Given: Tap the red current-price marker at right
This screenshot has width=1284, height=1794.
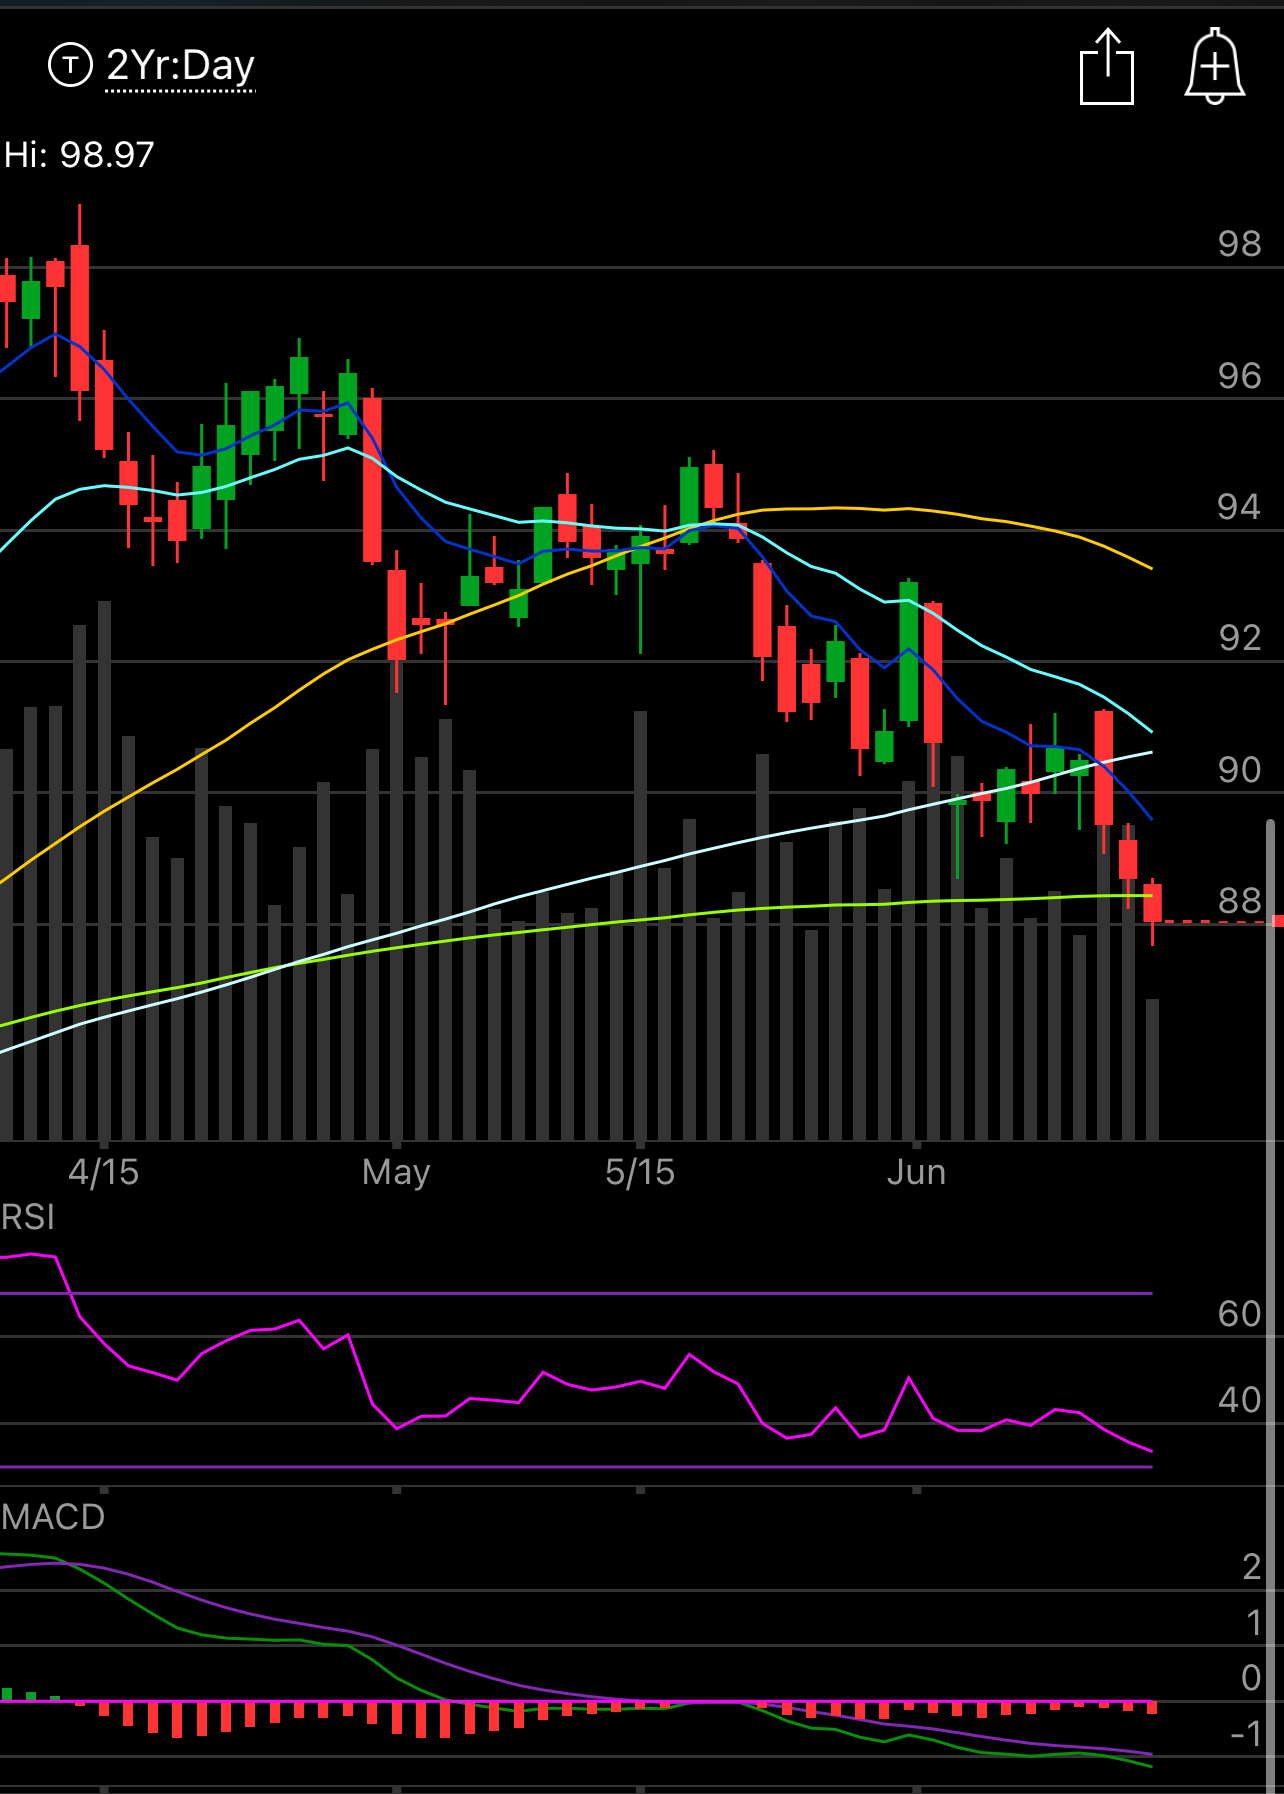Looking at the screenshot, I should tap(1277, 921).
